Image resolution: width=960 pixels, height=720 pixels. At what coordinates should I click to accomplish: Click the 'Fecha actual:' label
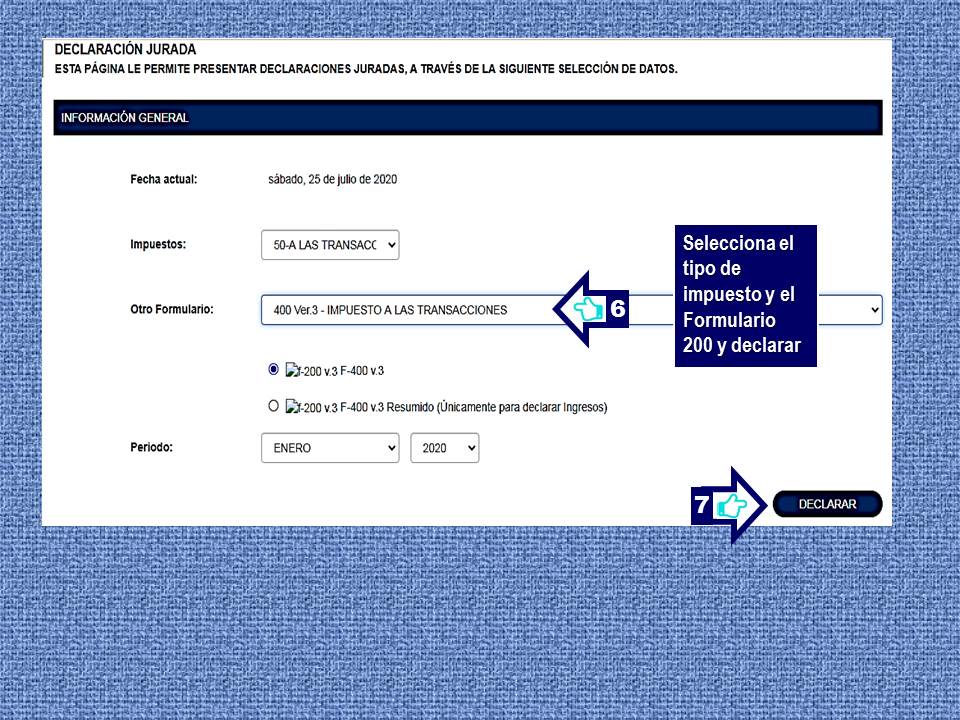(x=163, y=179)
